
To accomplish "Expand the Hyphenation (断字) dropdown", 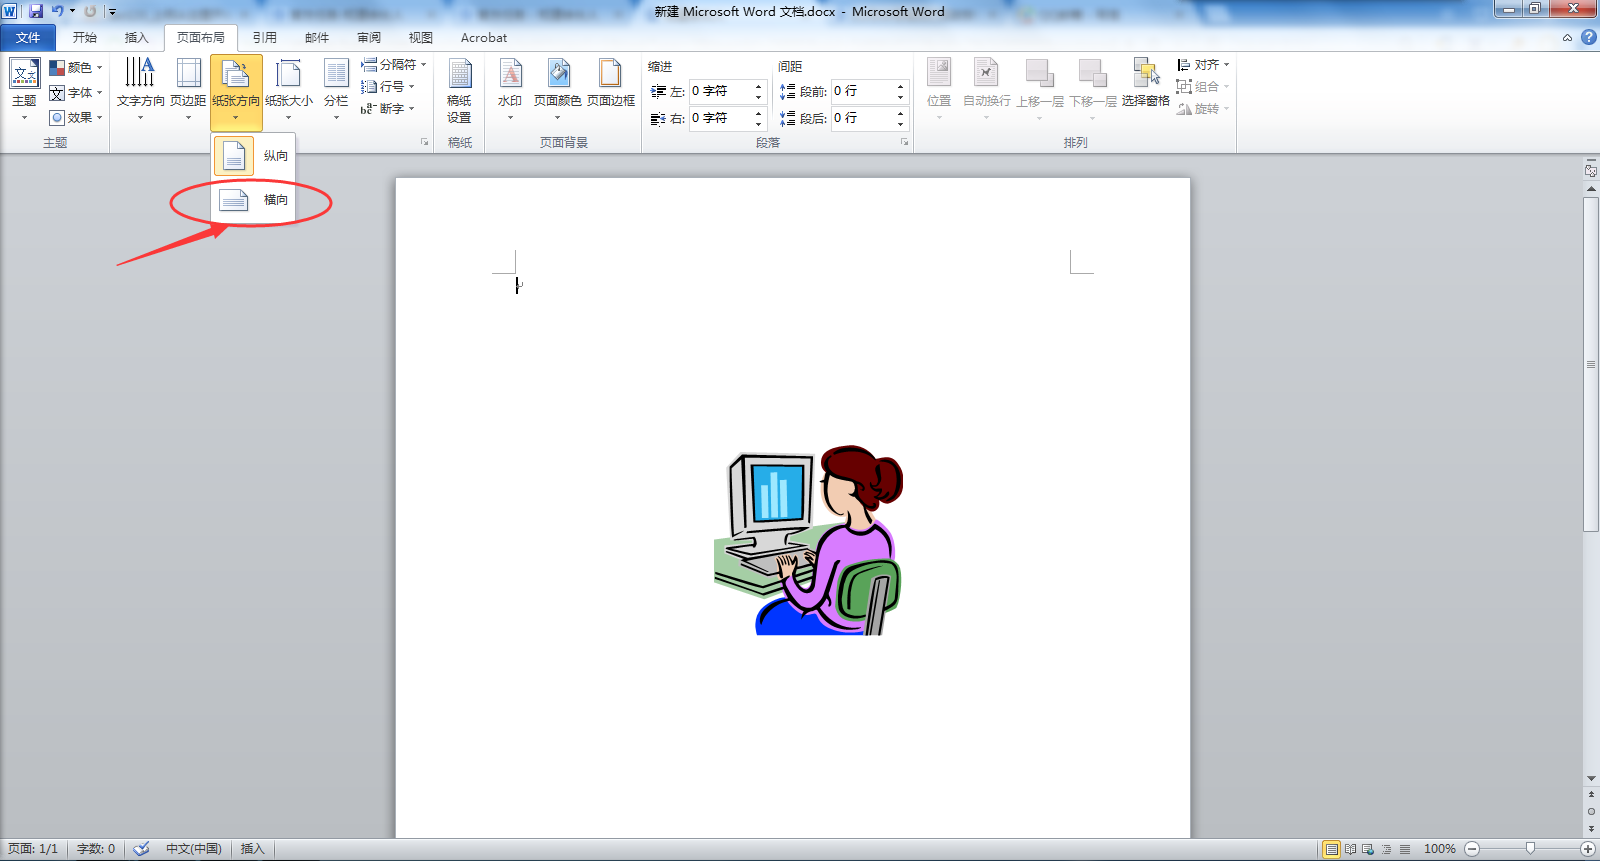I will pyautogui.click(x=388, y=108).
